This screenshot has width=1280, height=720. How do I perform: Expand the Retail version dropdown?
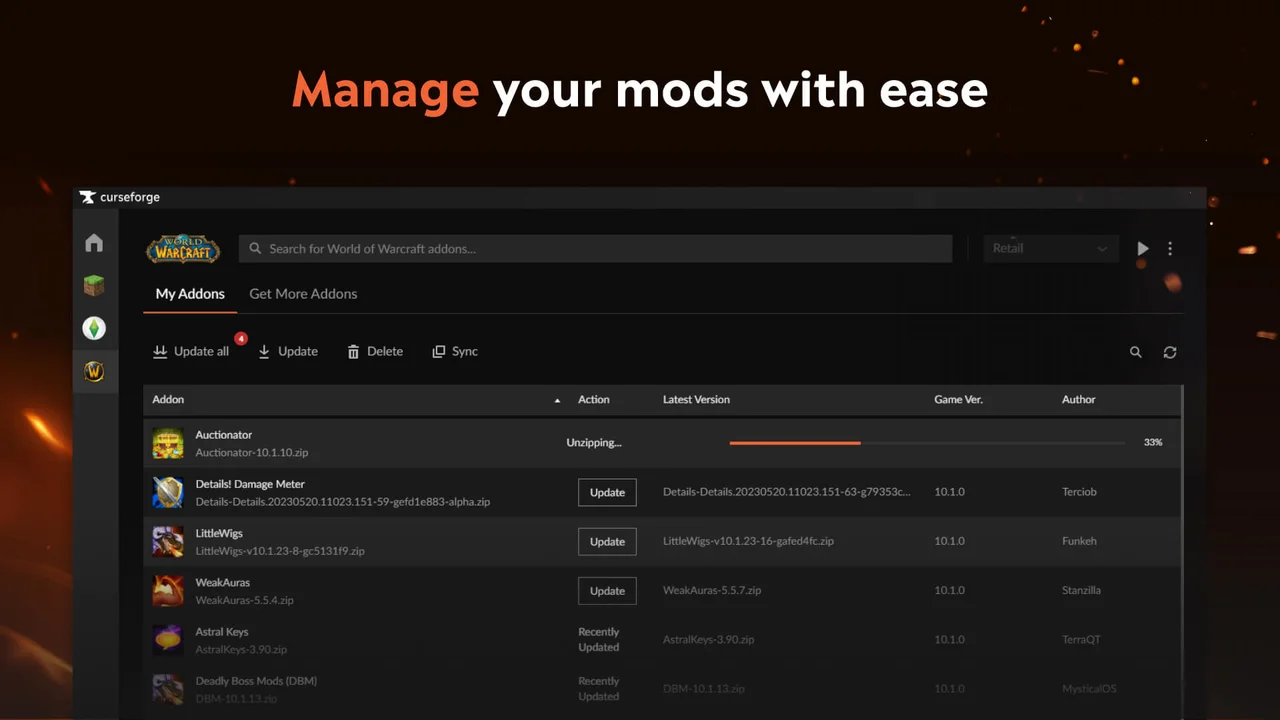pyautogui.click(x=1049, y=248)
